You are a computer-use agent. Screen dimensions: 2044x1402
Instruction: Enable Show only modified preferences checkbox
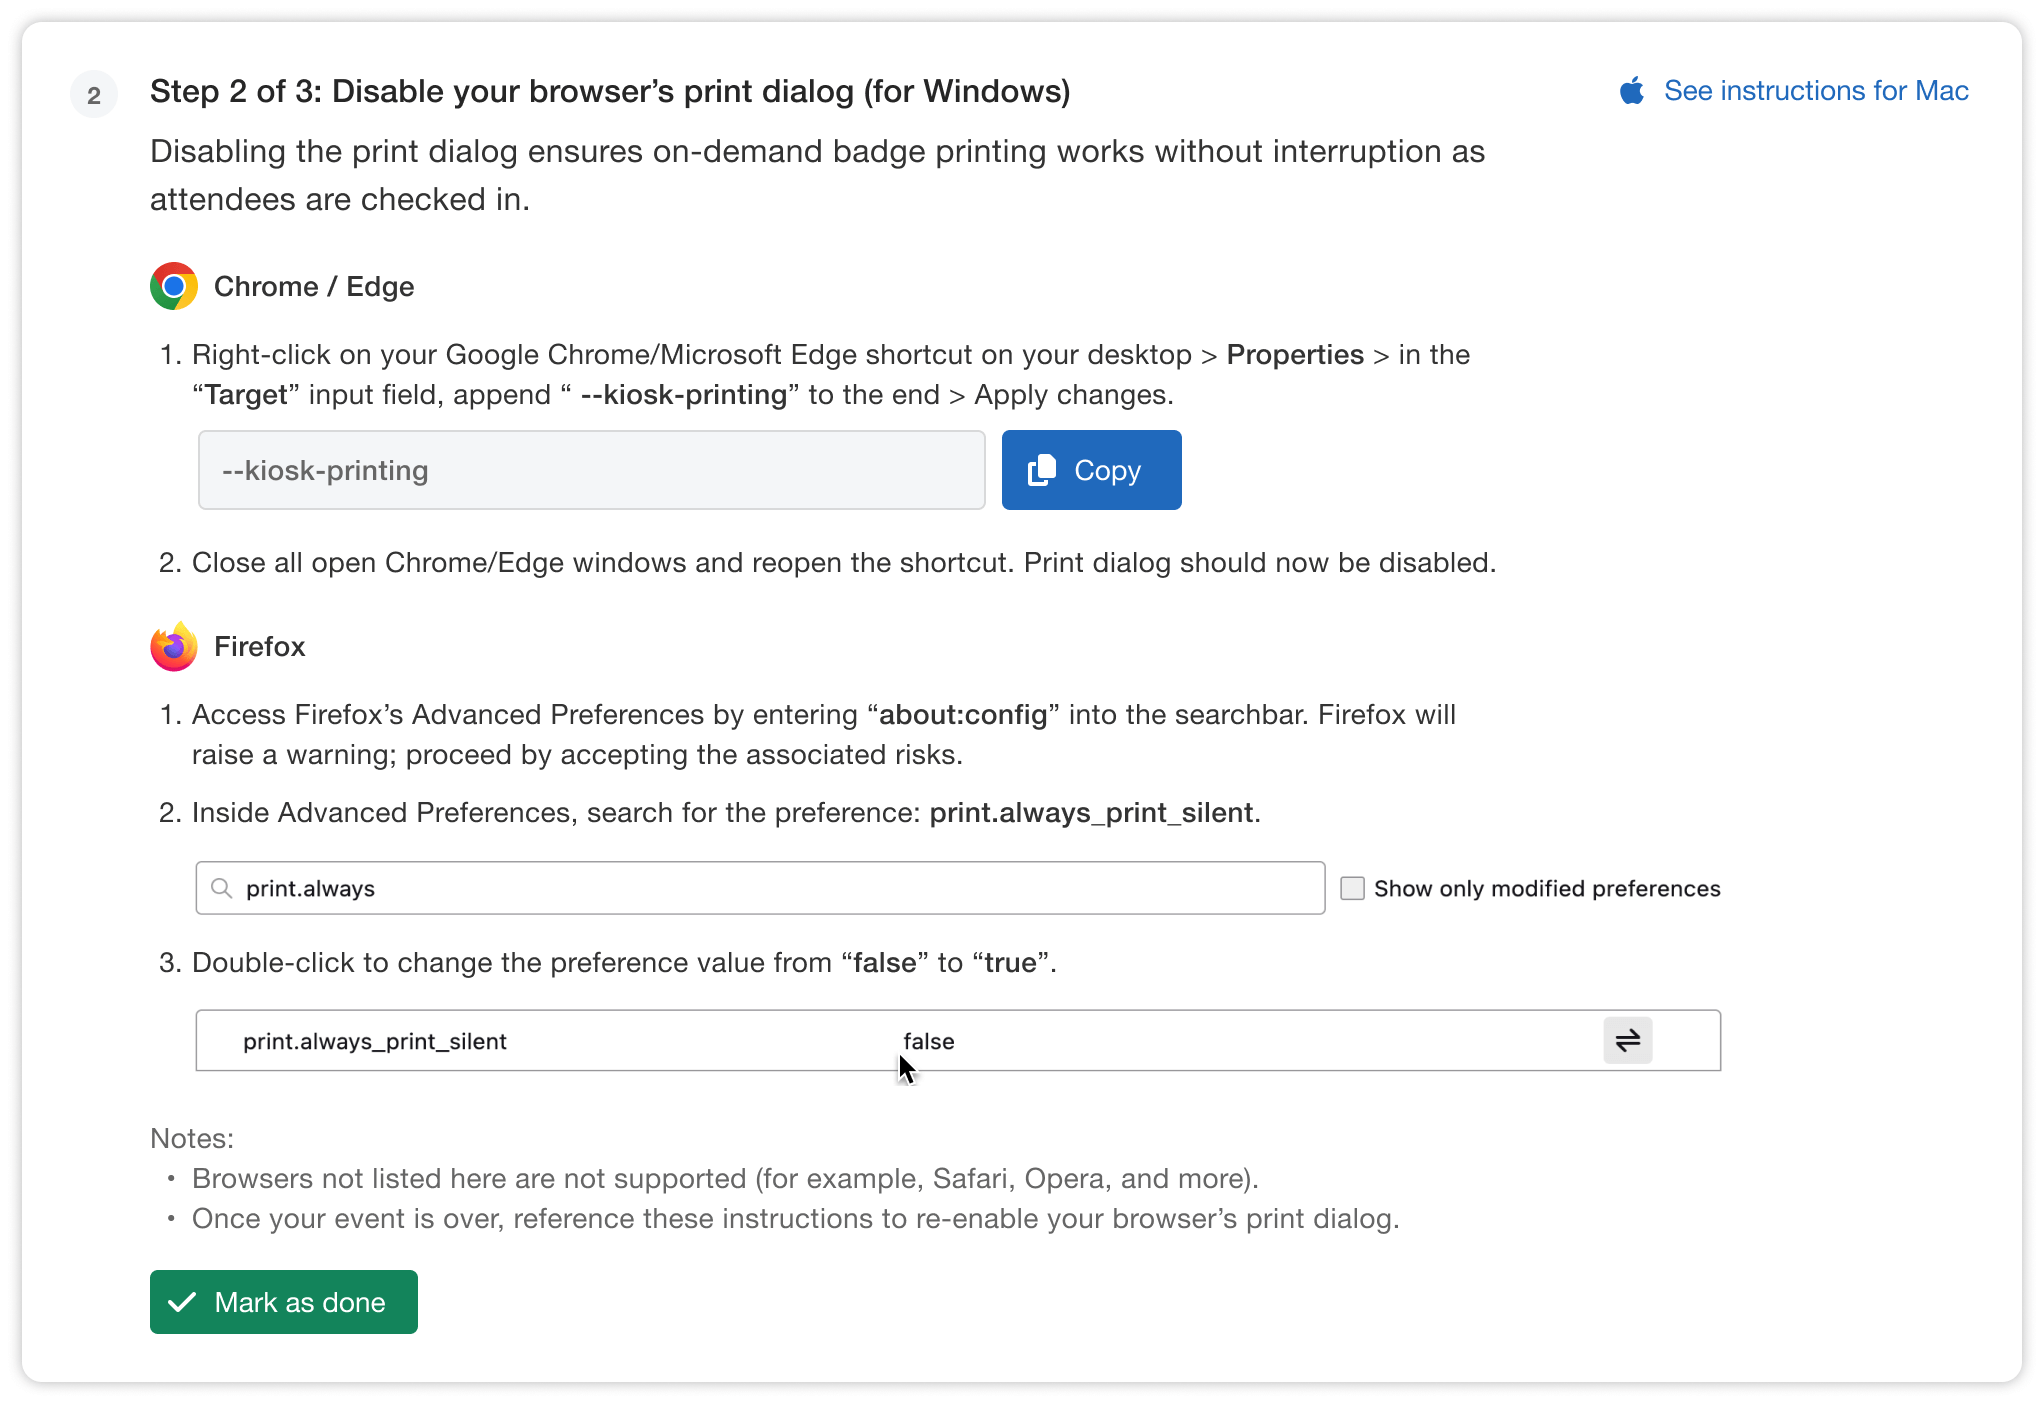click(x=1352, y=888)
